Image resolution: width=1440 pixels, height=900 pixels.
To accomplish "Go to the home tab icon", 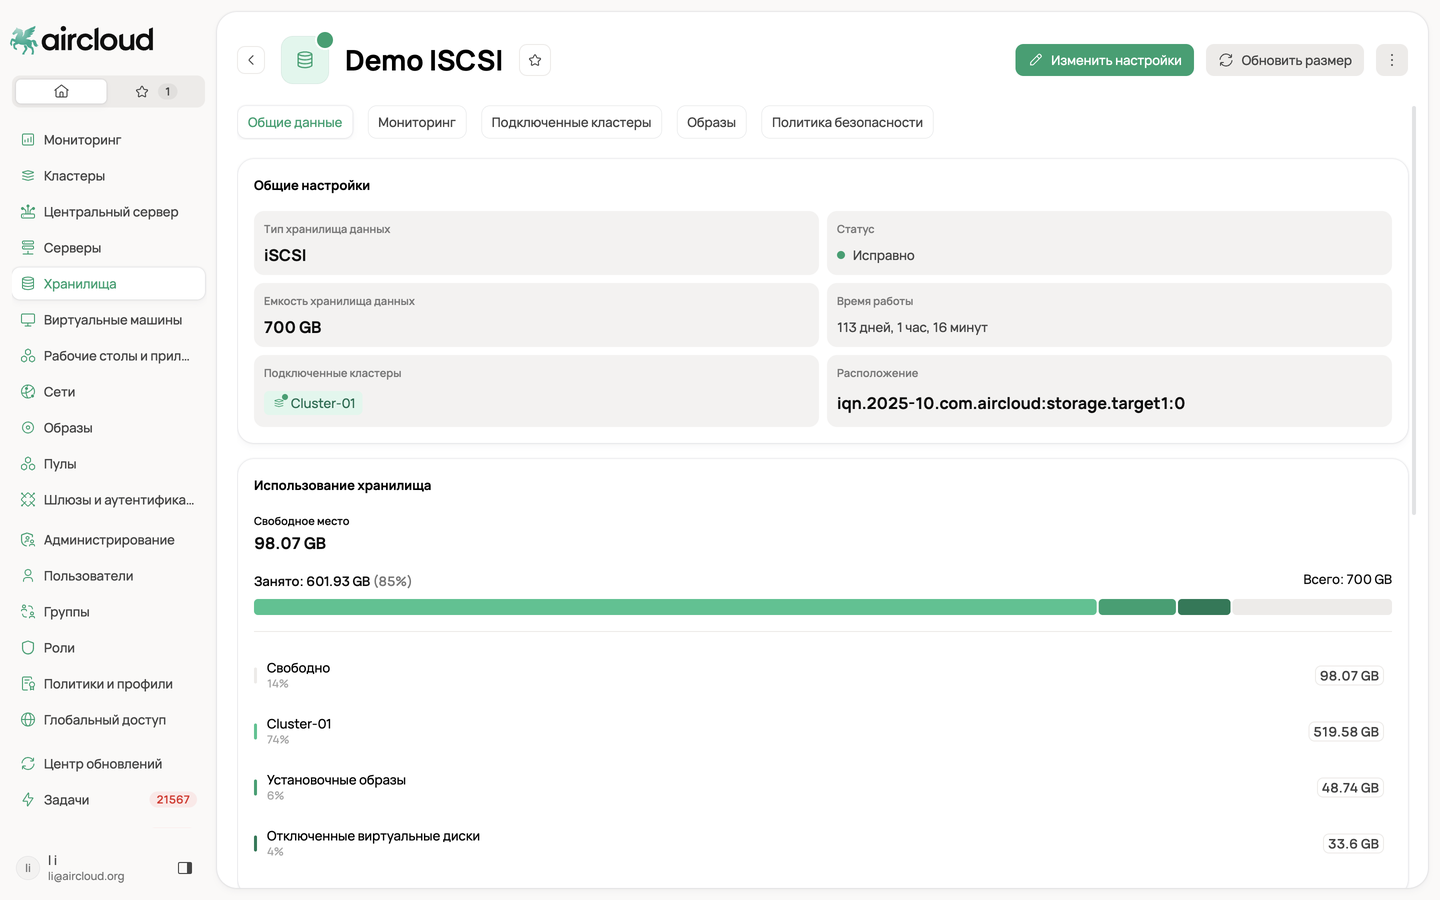I will tap(61, 91).
